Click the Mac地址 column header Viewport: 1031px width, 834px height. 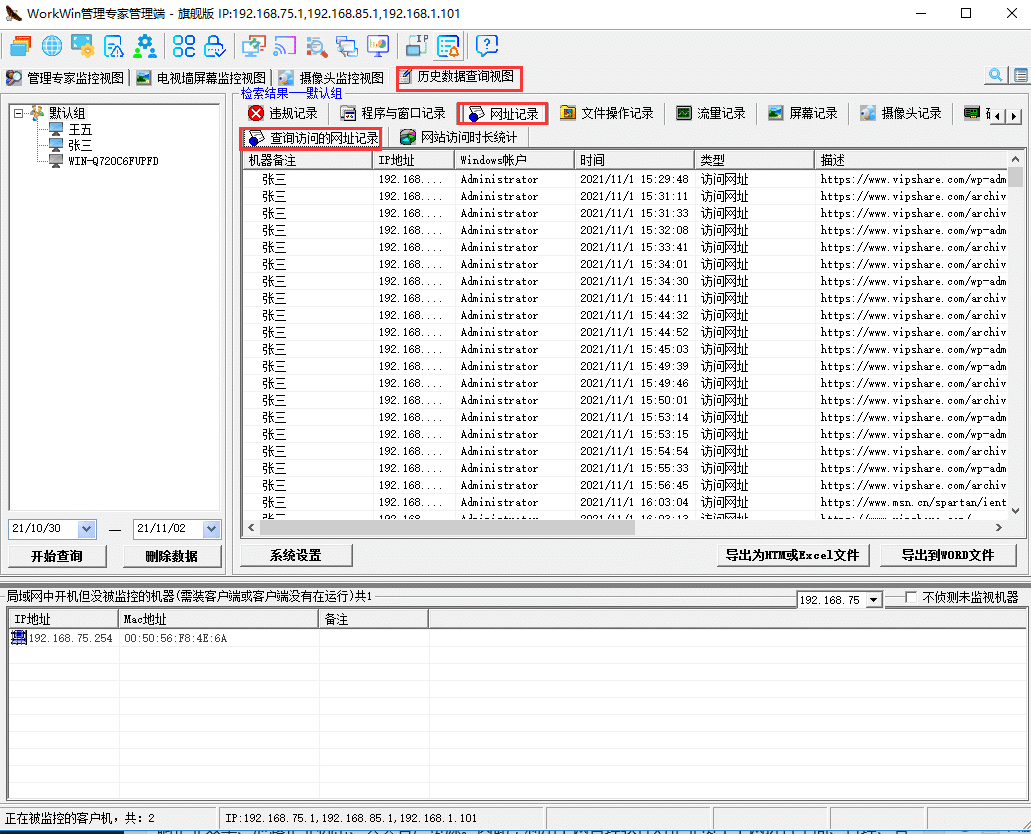pos(219,619)
